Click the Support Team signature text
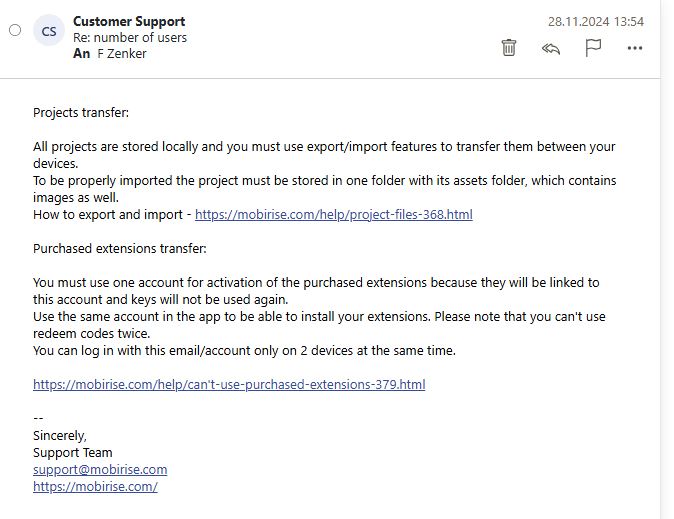Image resolution: width=674 pixels, height=519 pixels. point(73,452)
